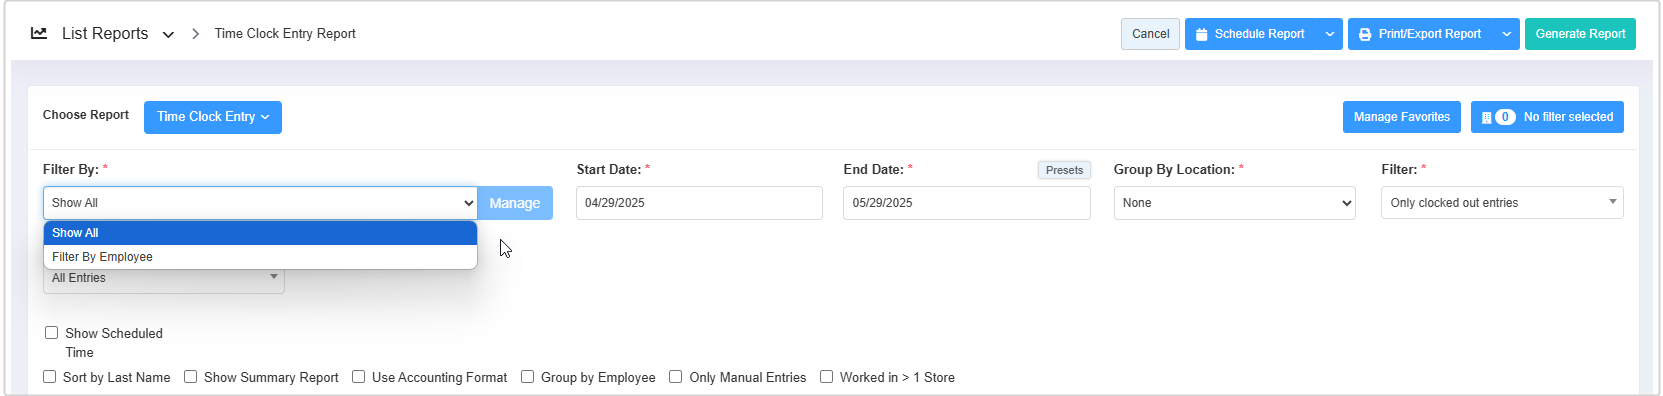Toggle the Group by Employee checkbox
Viewport: 1663px width, 396px height.
pyautogui.click(x=527, y=377)
